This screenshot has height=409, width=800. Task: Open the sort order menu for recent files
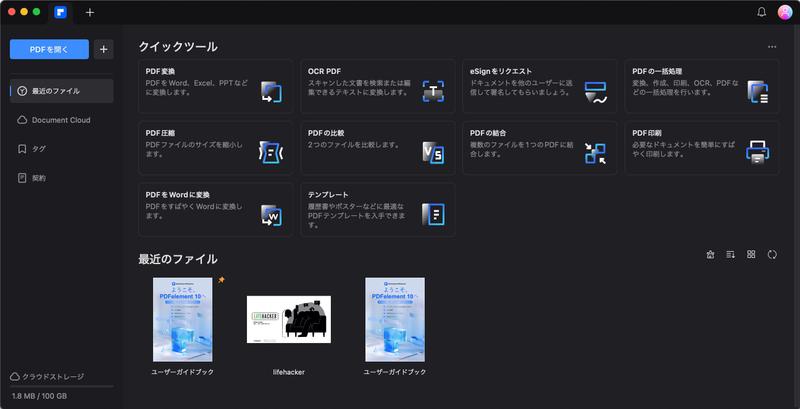pyautogui.click(x=730, y=255)
